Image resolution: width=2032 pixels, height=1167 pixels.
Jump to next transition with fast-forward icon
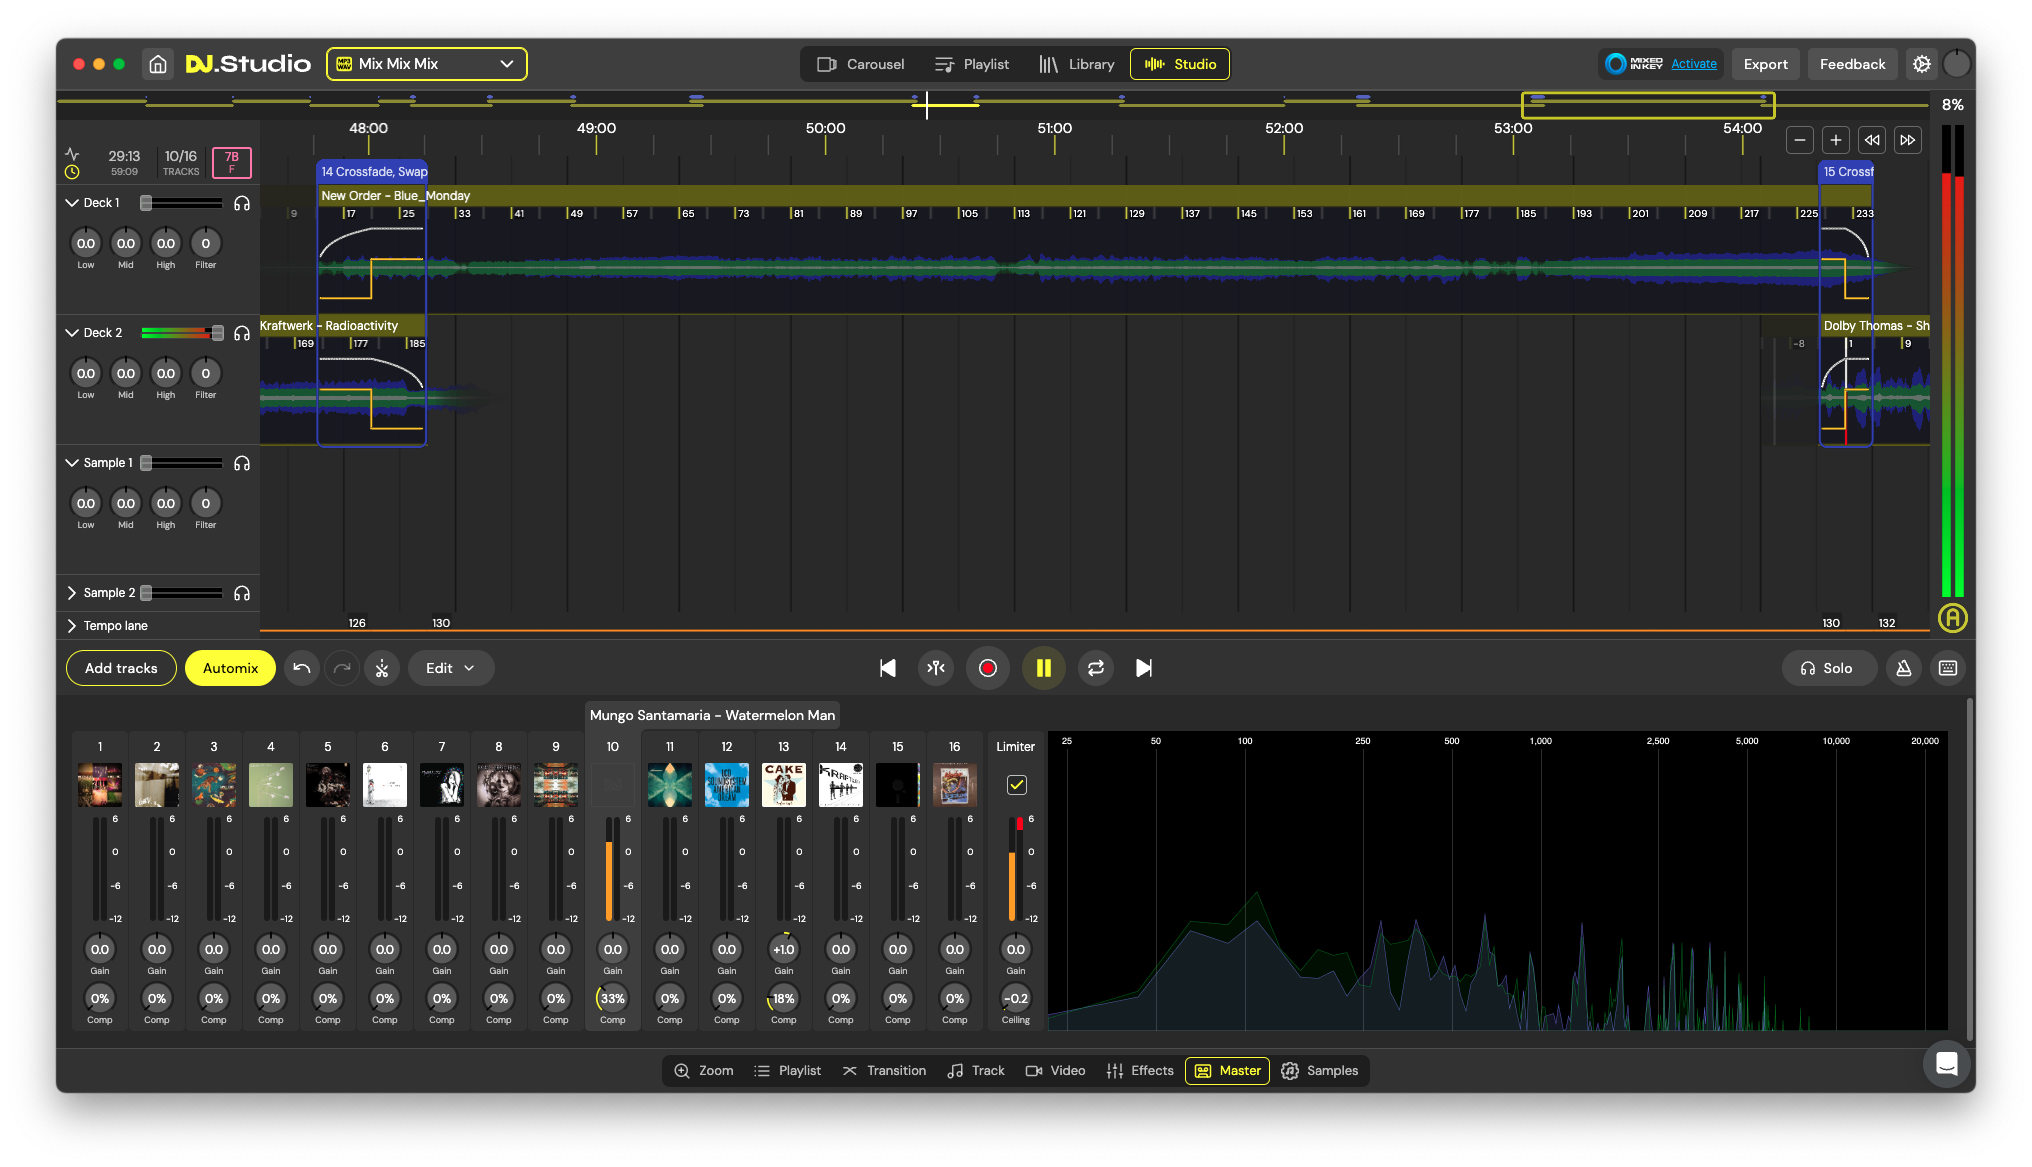(x=1908, y=140)
